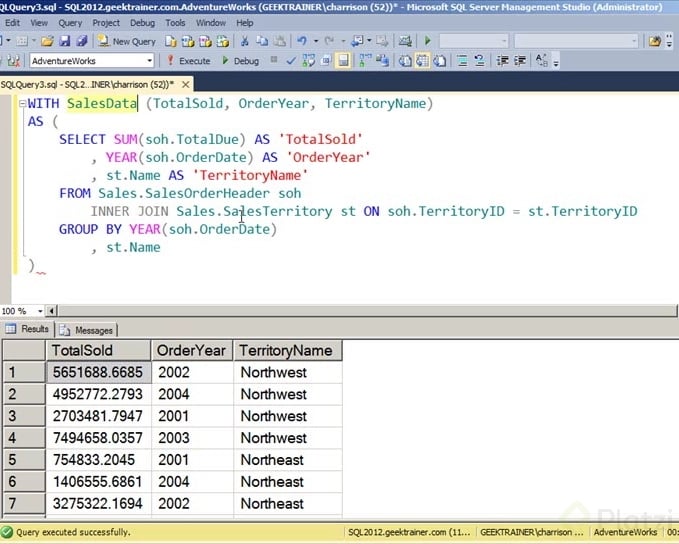
Task: Parse the query with the blue checkmark
Action: pyautogui.click(x=291, y=61)
